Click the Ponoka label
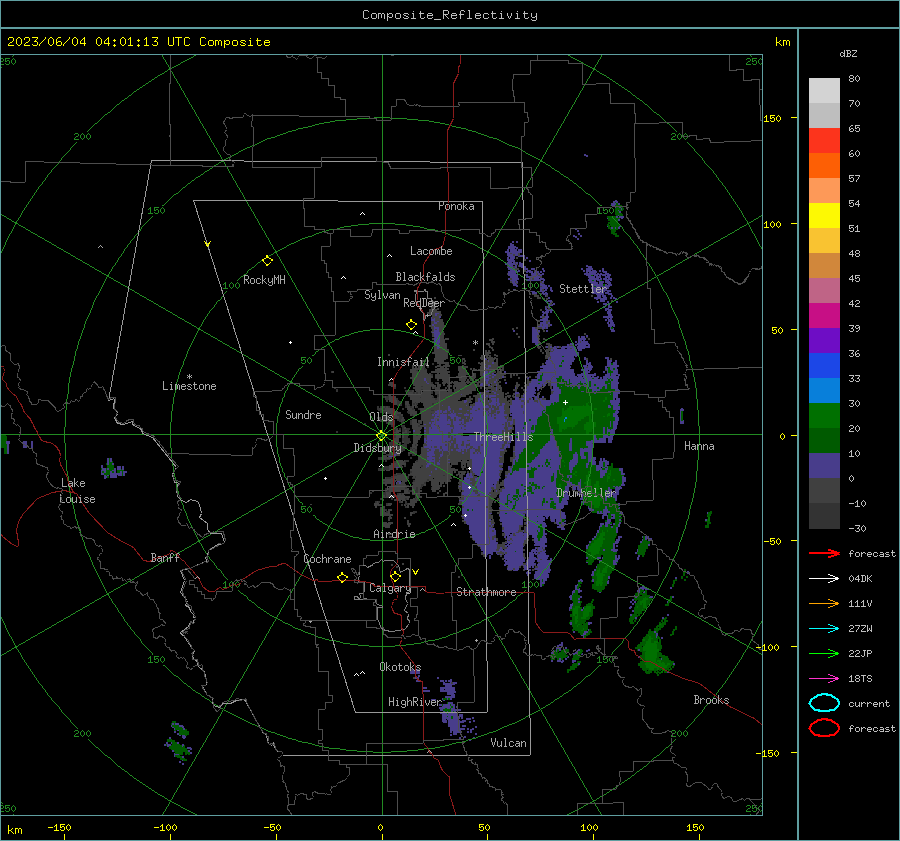 point(456,206)
